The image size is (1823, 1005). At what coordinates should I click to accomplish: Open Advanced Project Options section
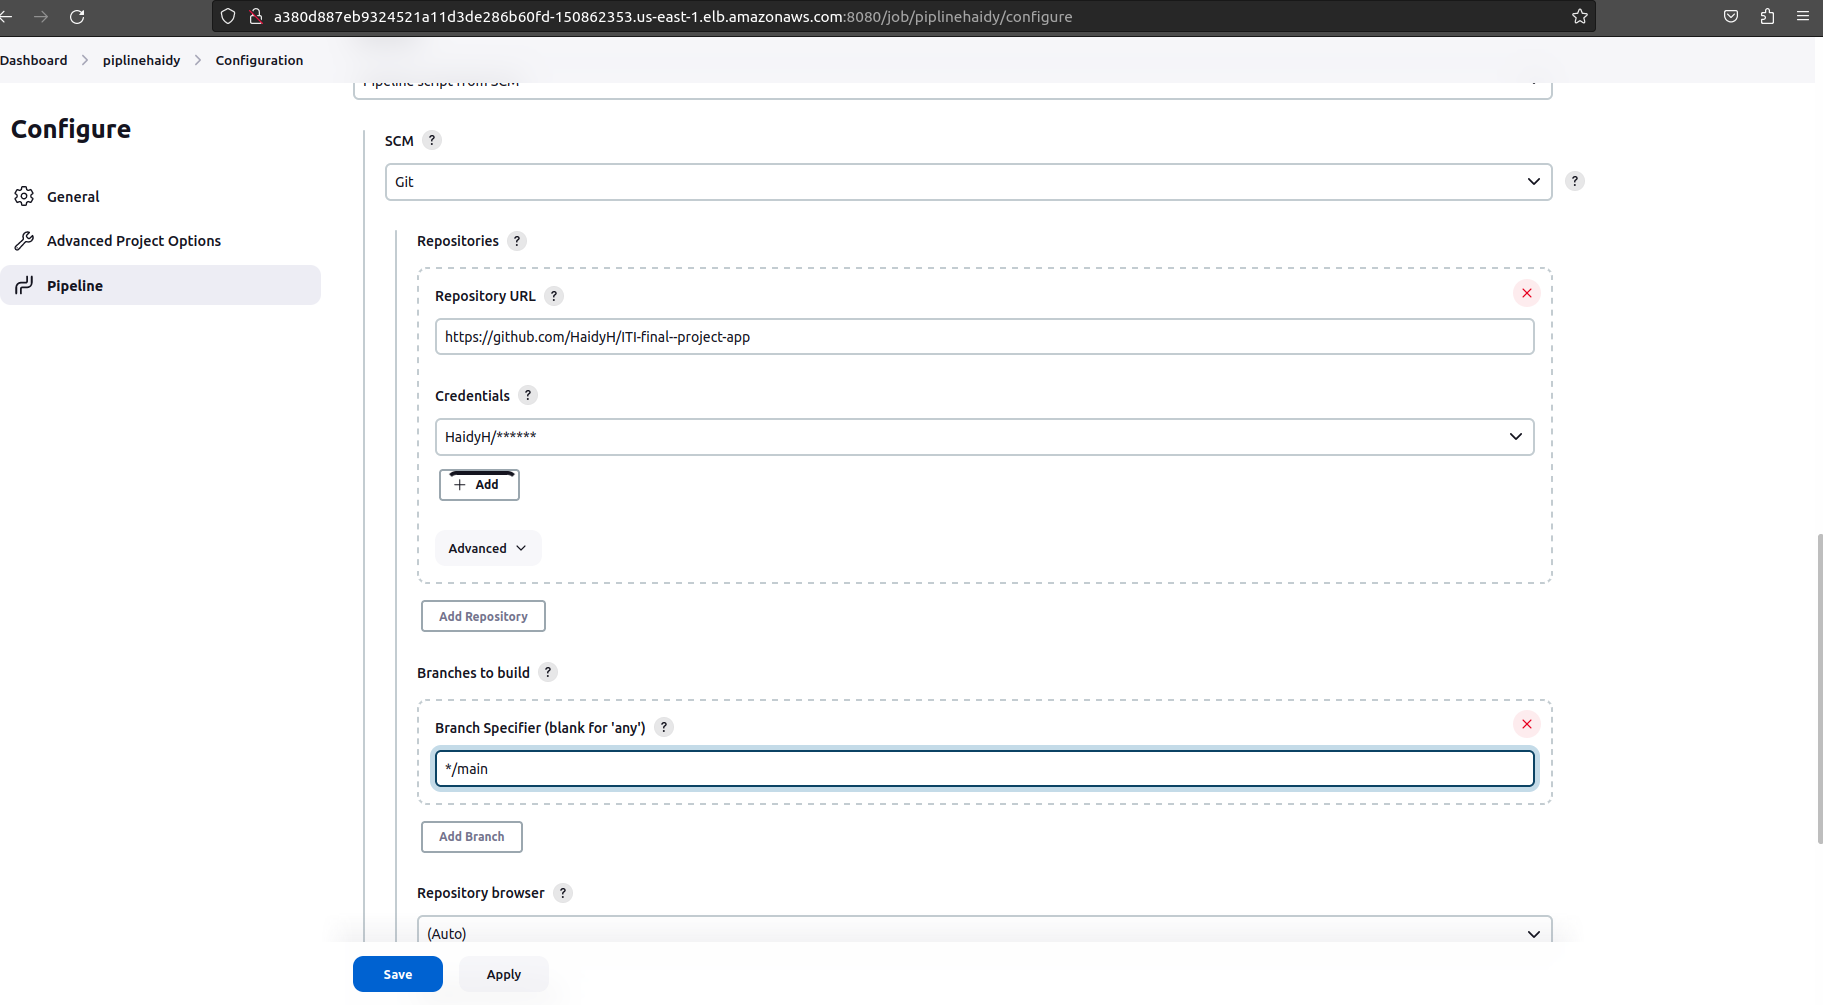(160, 241)
